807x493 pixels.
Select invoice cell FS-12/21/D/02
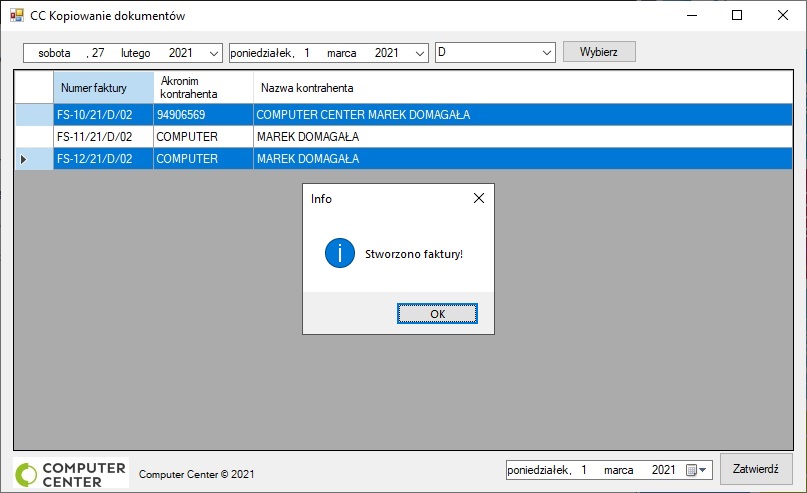(x=103, y=159)
